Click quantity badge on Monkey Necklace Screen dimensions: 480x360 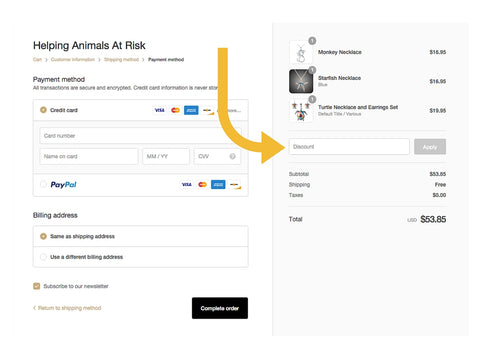pyautogui.click(x=312, y=41)
